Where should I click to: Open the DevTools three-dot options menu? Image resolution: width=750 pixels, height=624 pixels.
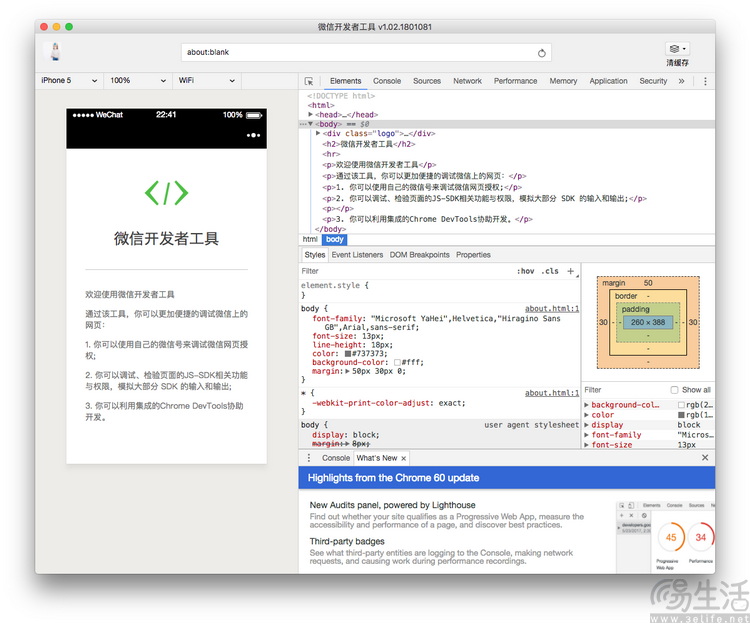click(x=705, y=81)
